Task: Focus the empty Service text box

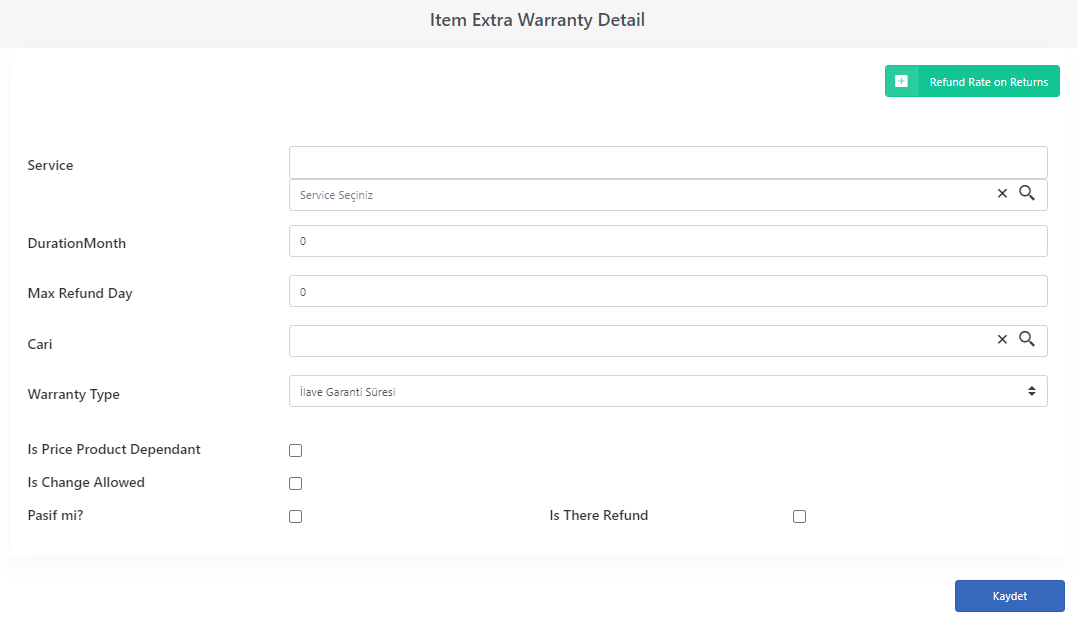Action: 668,162
